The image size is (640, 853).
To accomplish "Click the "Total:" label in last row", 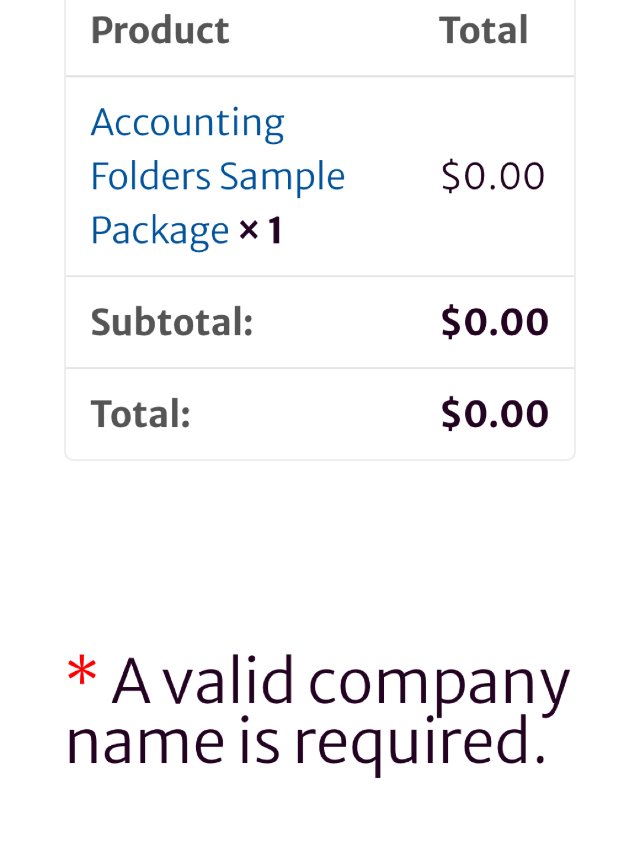I will (141, 414).
